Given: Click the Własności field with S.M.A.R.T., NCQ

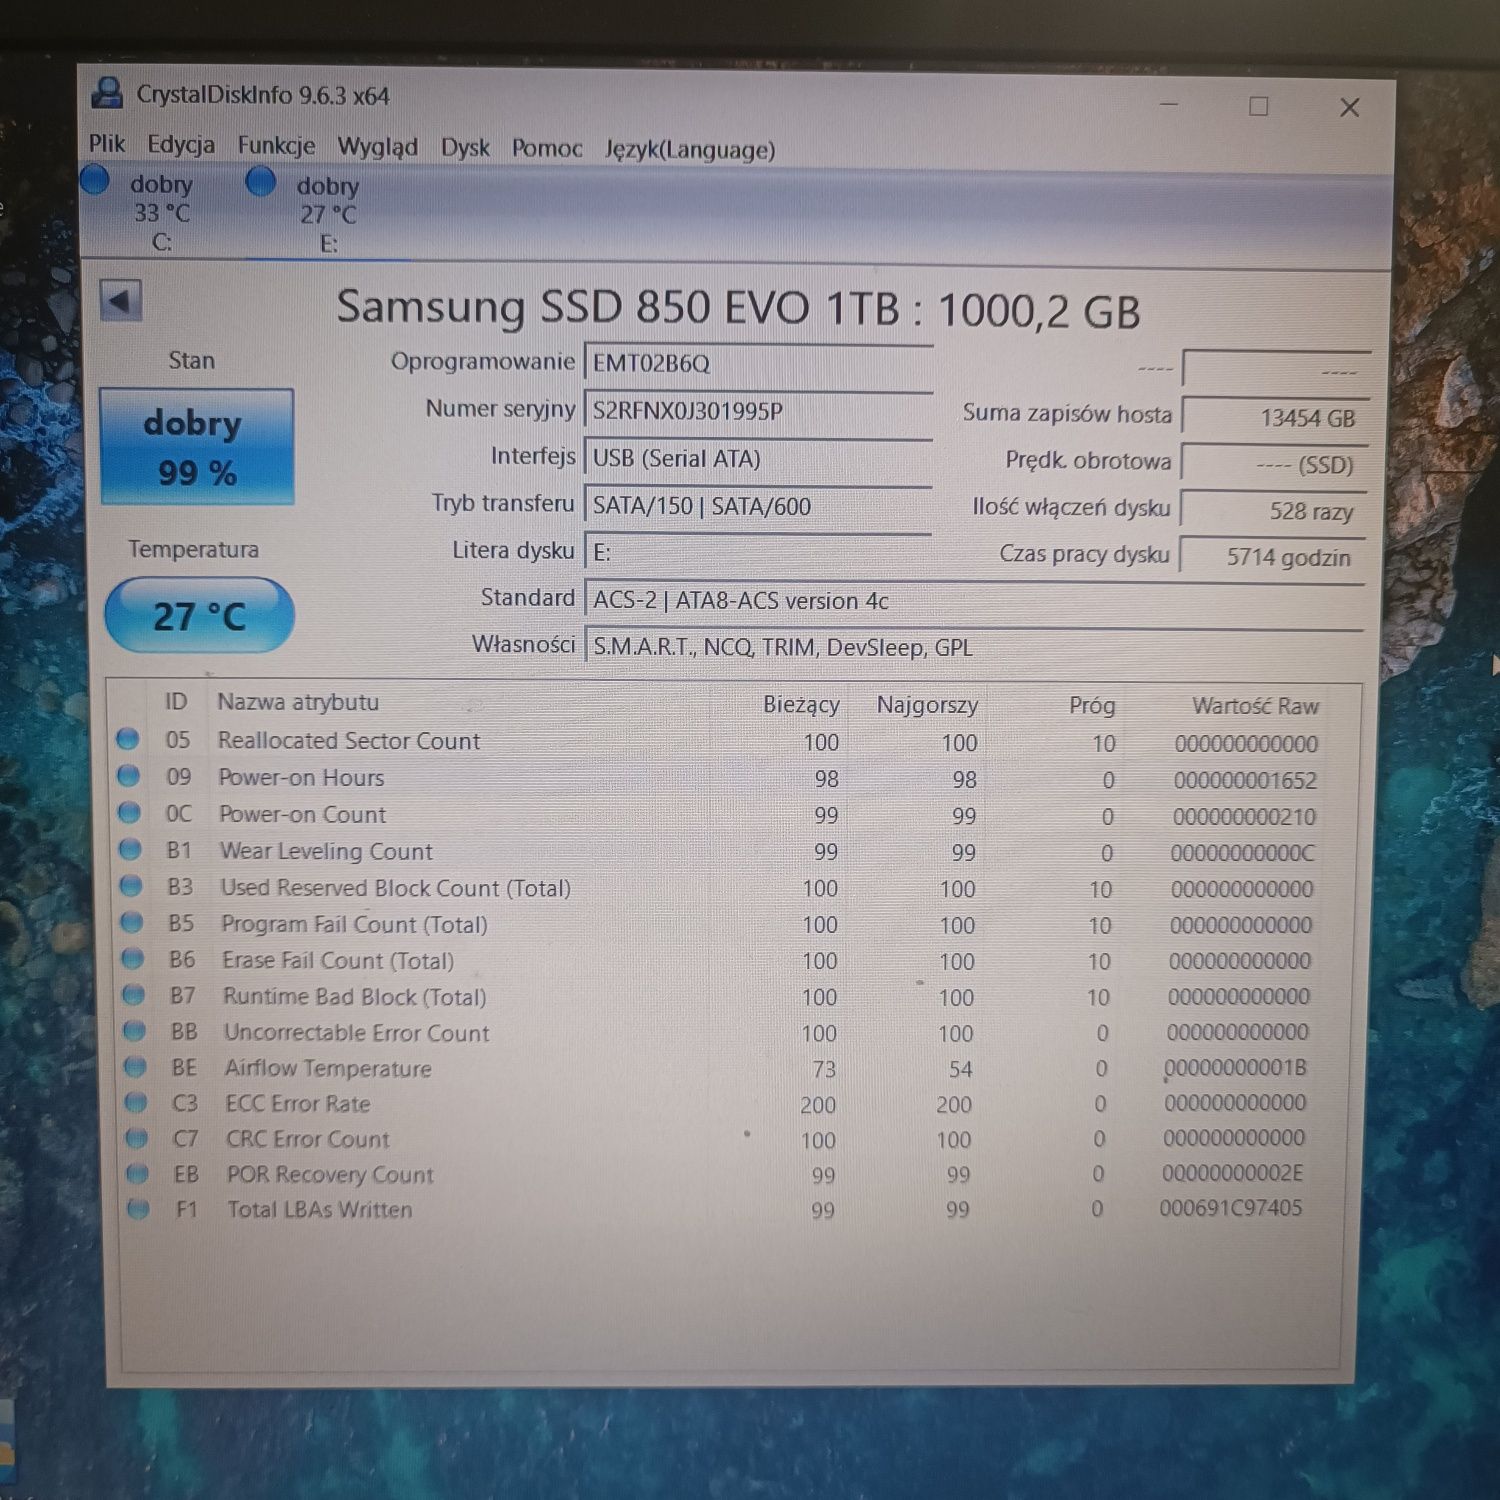Looking at the screenshot, I should pyautogui.click(x=974, y=647).
